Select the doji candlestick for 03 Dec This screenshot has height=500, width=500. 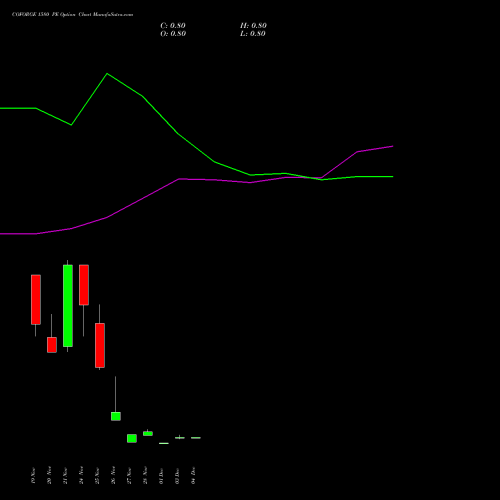pyautogui.click(x=180, y=438)
